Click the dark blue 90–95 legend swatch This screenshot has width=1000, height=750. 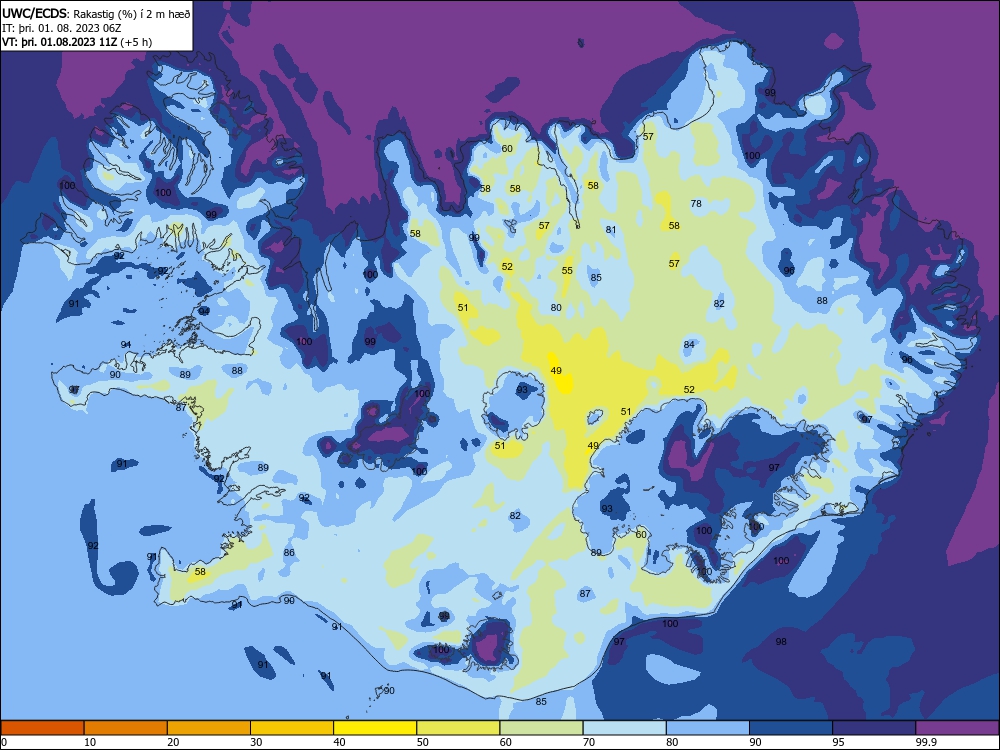(791, 728)
